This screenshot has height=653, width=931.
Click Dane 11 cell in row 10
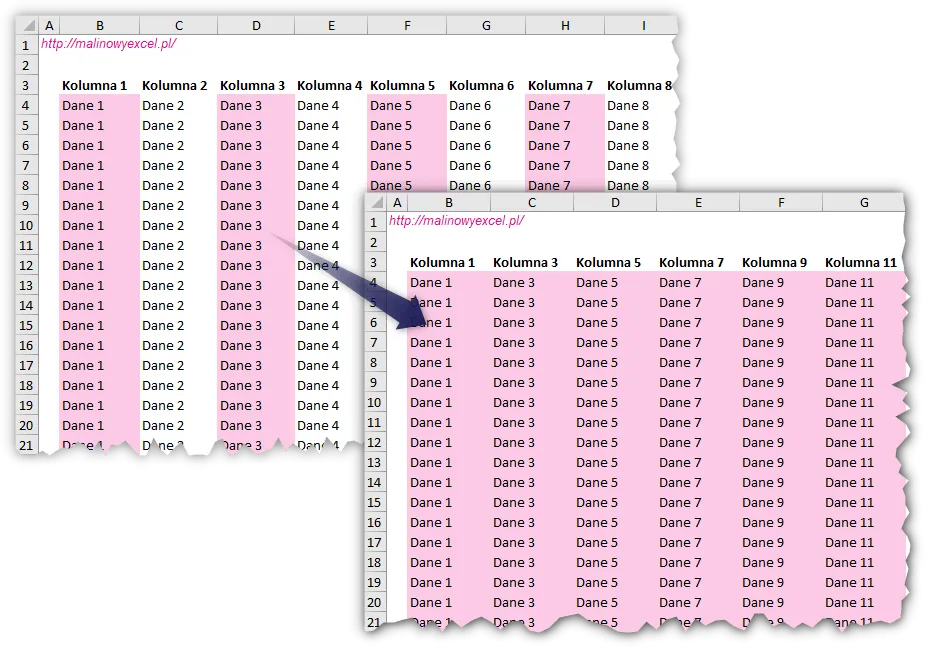[849, 403]
